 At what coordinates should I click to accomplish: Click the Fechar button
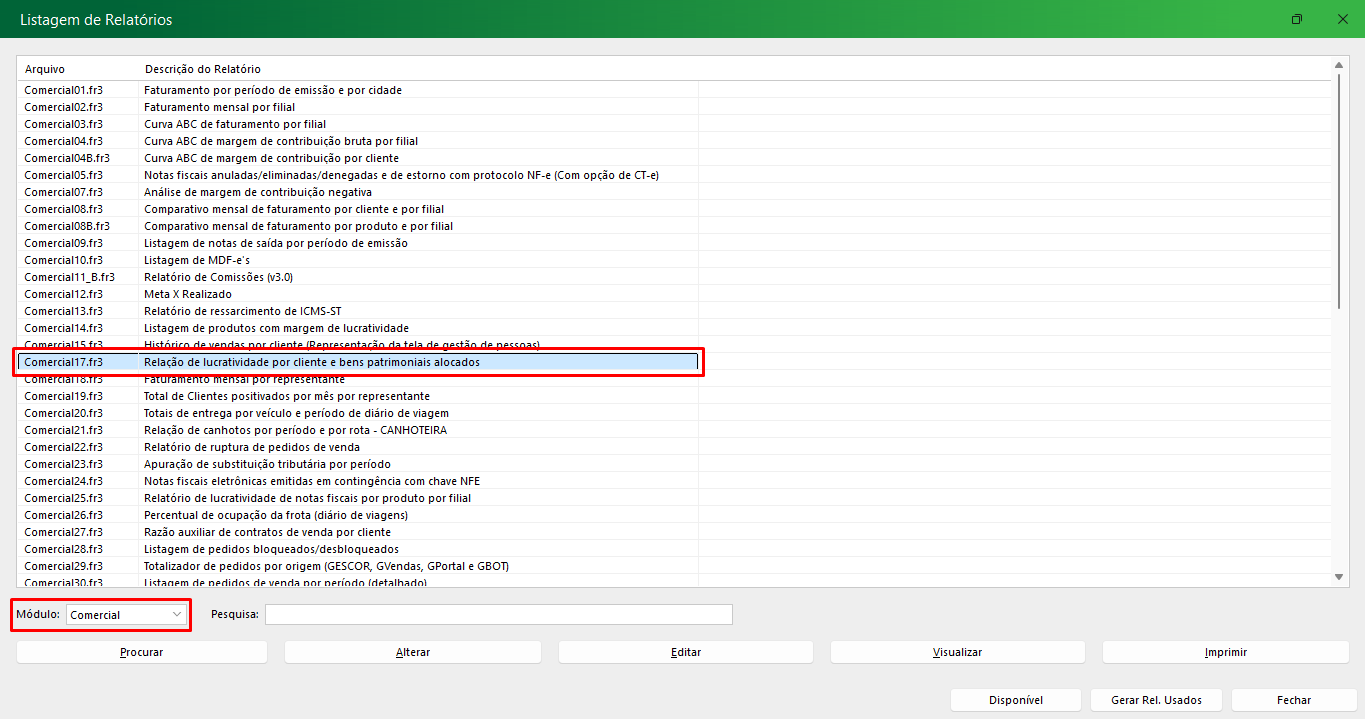pyautogui.click(x=1293, y=700)
